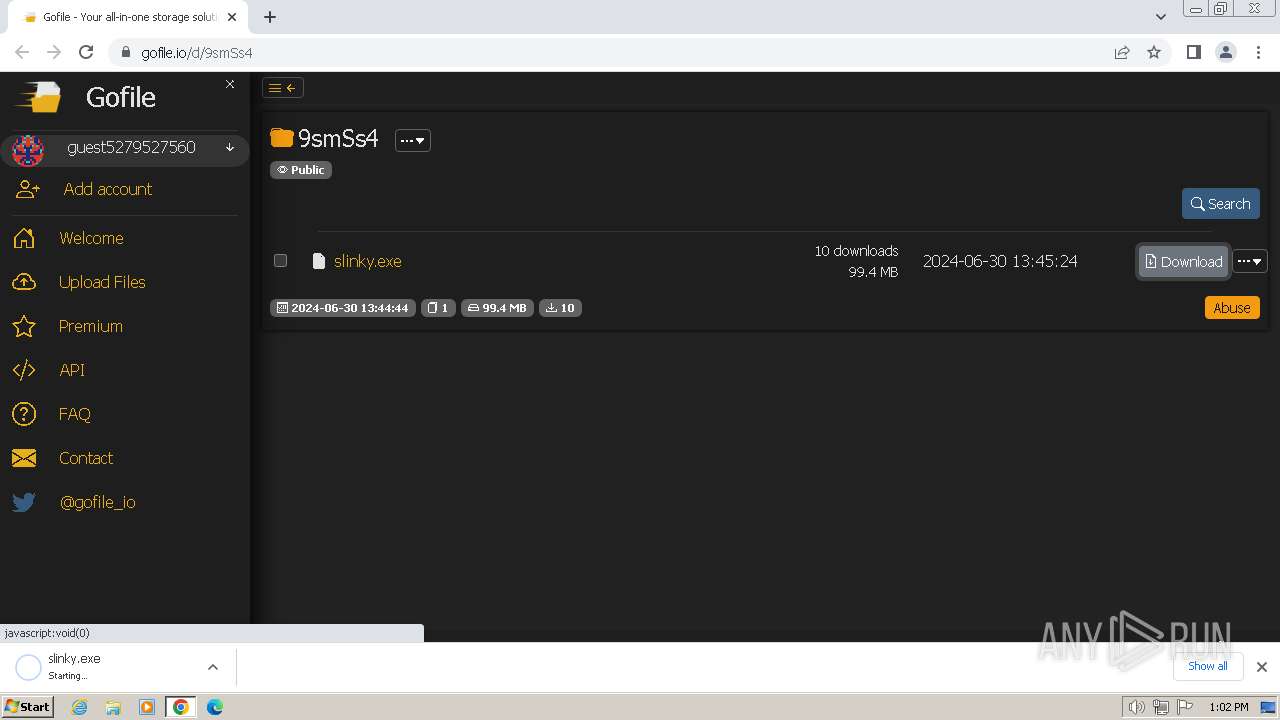Click the Contact envelope icon
This screenshot has height=720, width=1280.
[x=24, y=458]
